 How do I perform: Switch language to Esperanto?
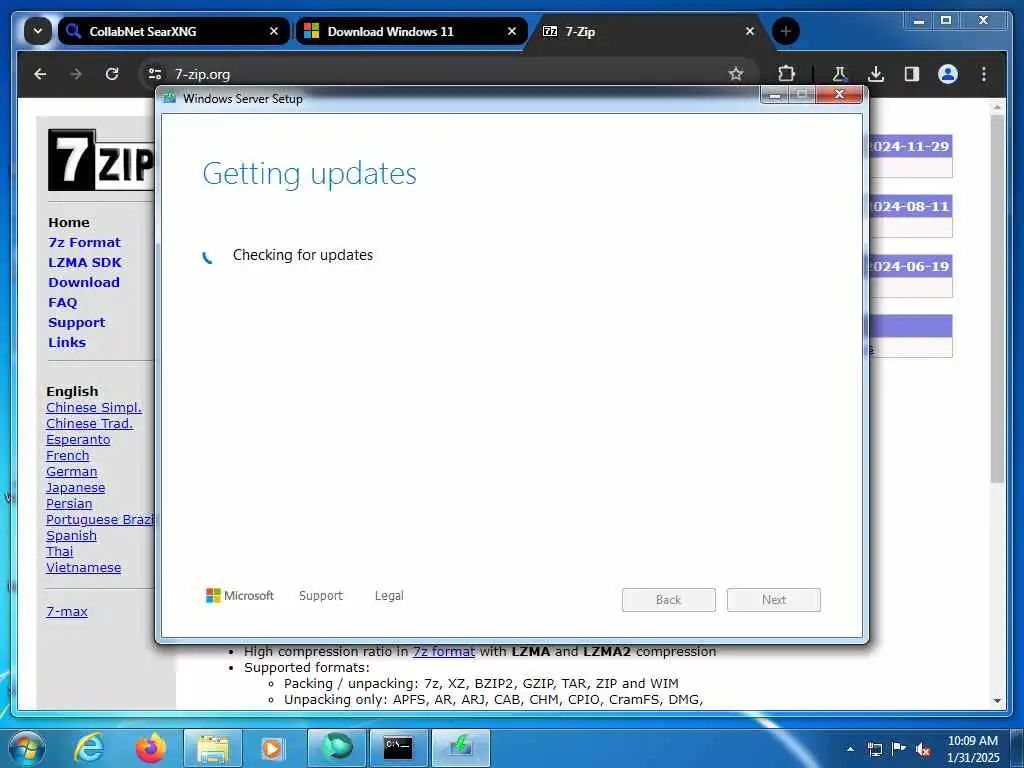tap(78, 440)
